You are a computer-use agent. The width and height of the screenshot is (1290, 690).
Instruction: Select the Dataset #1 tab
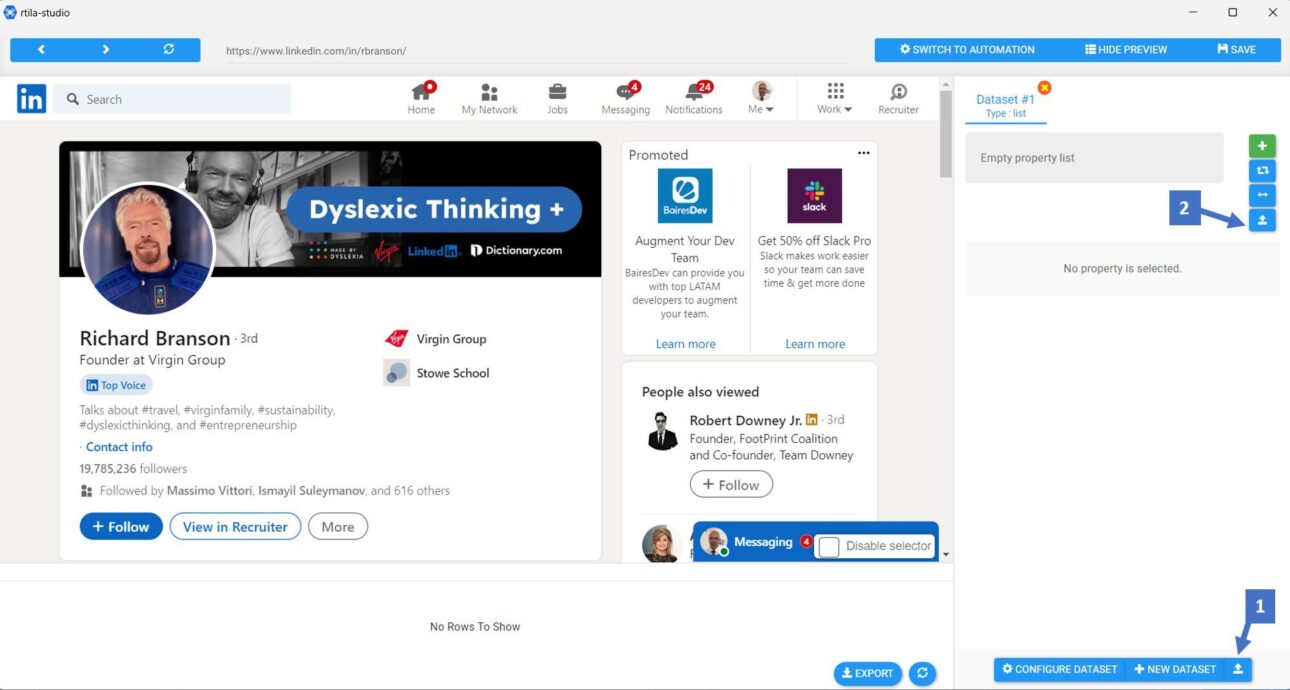(1005, 105)
